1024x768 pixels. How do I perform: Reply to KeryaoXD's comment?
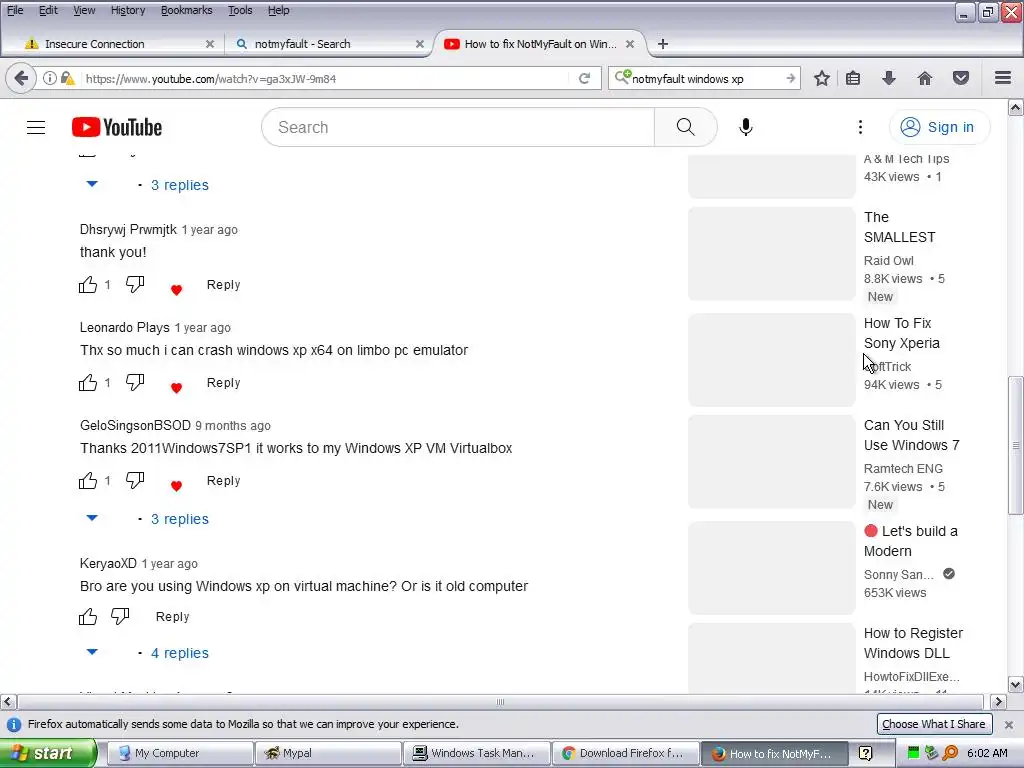point(172,616)
